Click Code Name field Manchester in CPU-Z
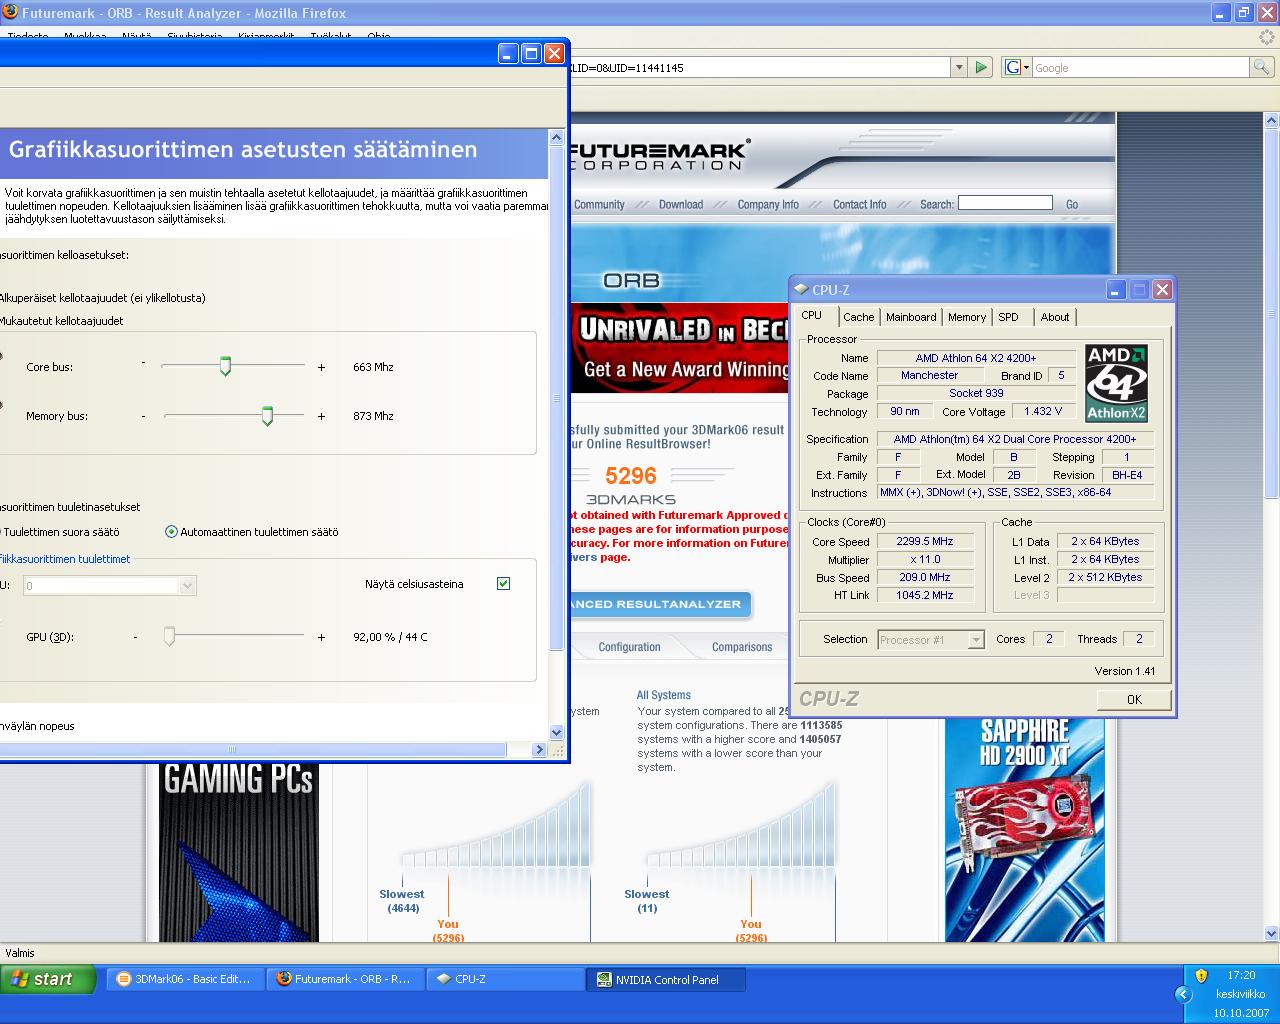Image resolution: width=1280 pixels, height=1024 pixels. pyautogui.click(x=930, y=376)
